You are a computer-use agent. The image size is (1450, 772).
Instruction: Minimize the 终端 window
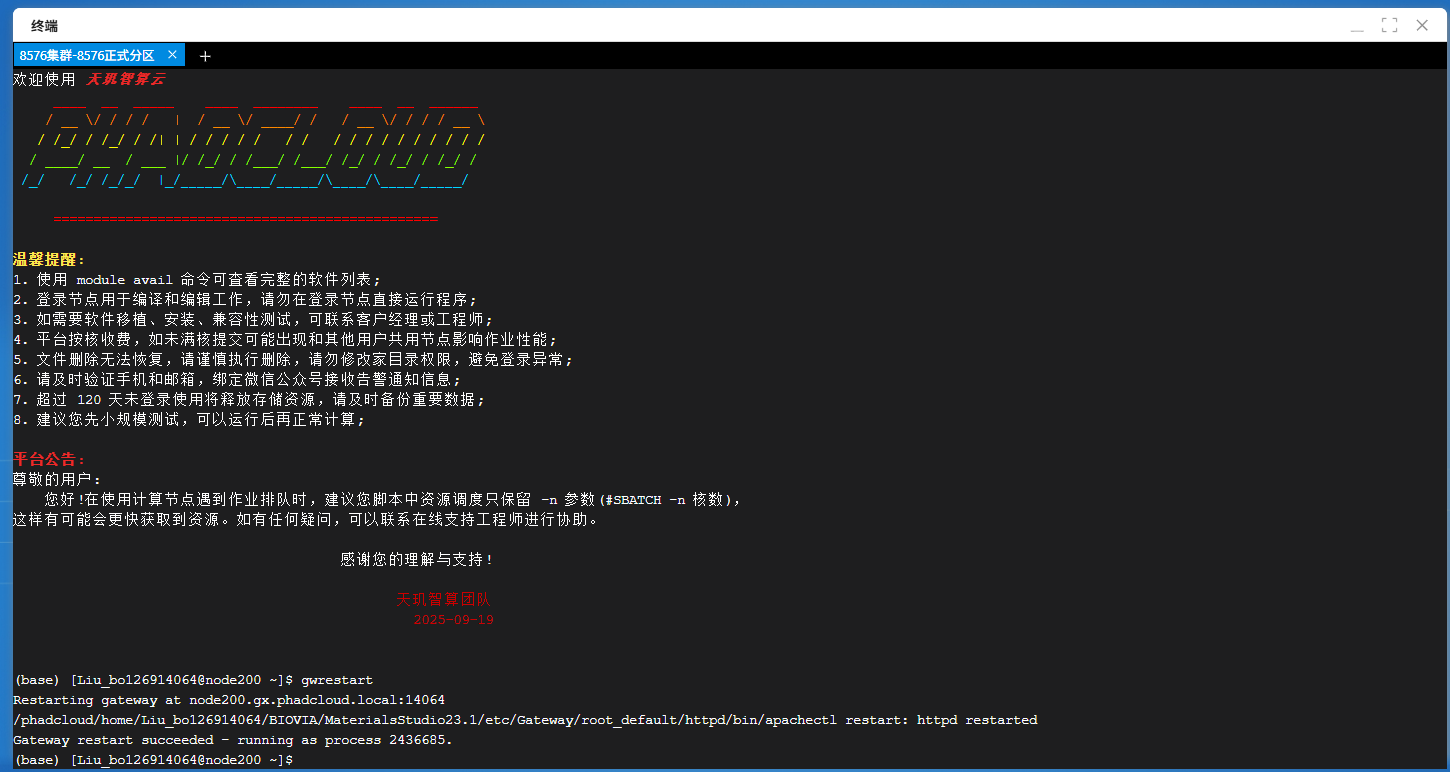click(1357, 26)
